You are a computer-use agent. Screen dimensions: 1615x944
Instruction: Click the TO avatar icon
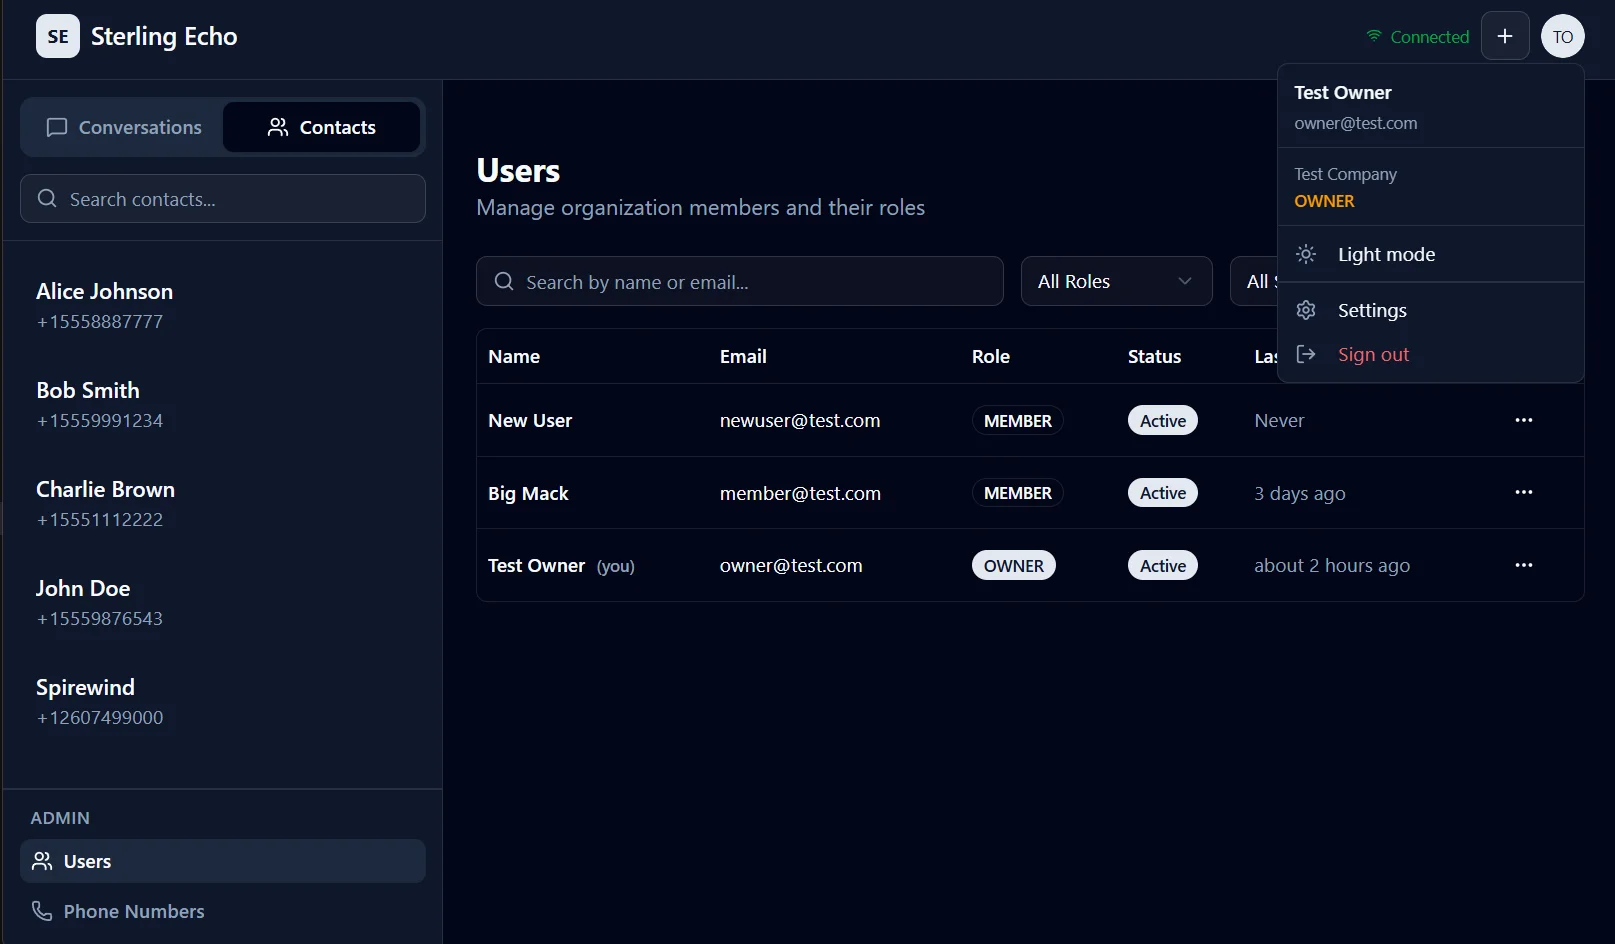pos(1562,36)
